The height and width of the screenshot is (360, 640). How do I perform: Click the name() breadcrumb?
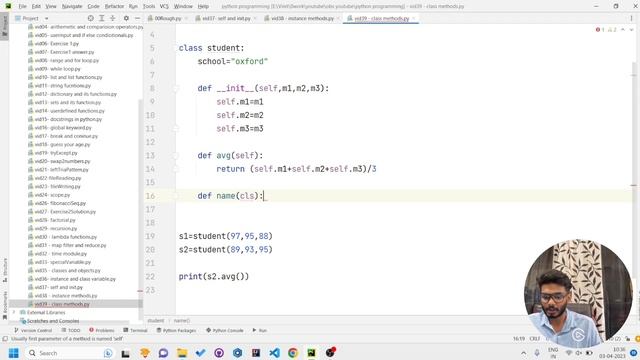[182, 320]
